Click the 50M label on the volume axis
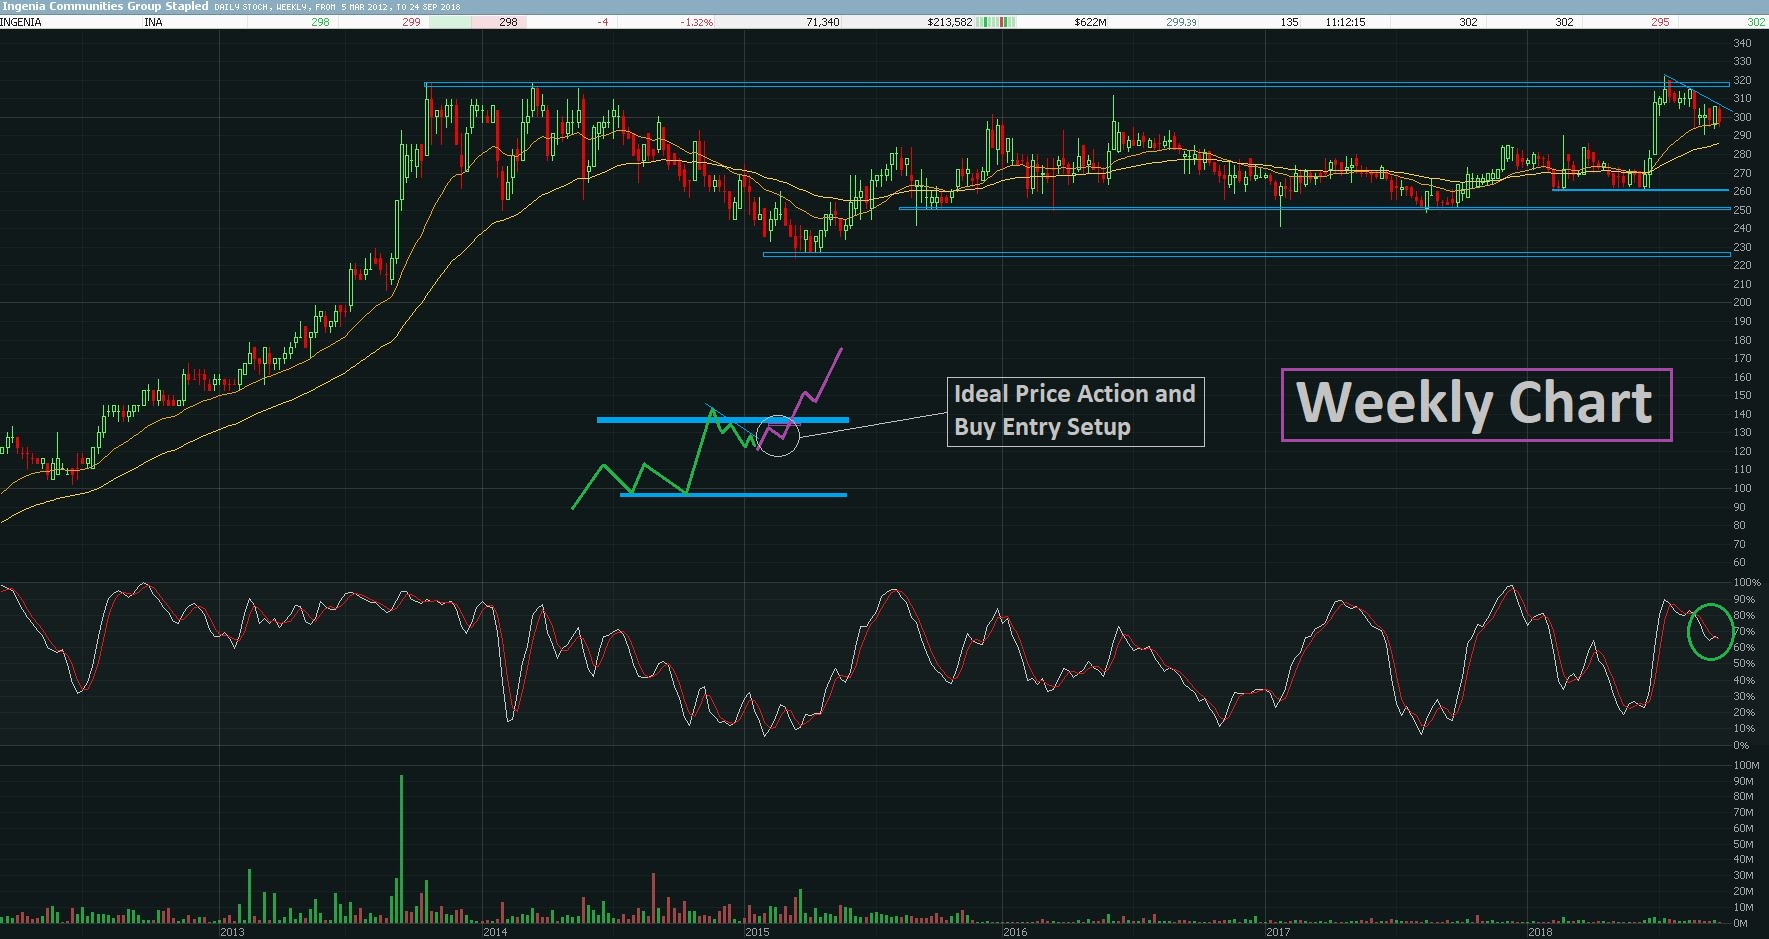 tap(1743, 844)
